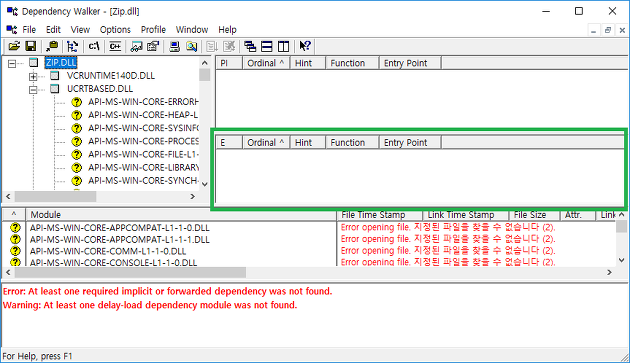The image size is (630, 363).
Task: Click the grayed Start Profiling icon
Action: 212,47
